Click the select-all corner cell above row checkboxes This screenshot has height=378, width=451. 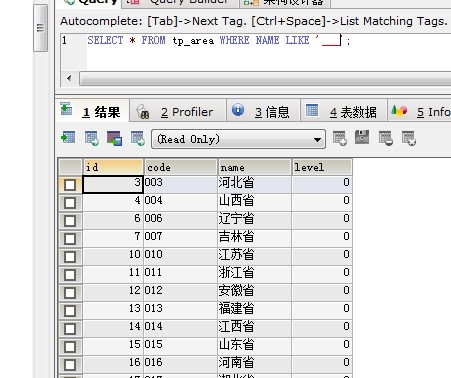point(70,167)
